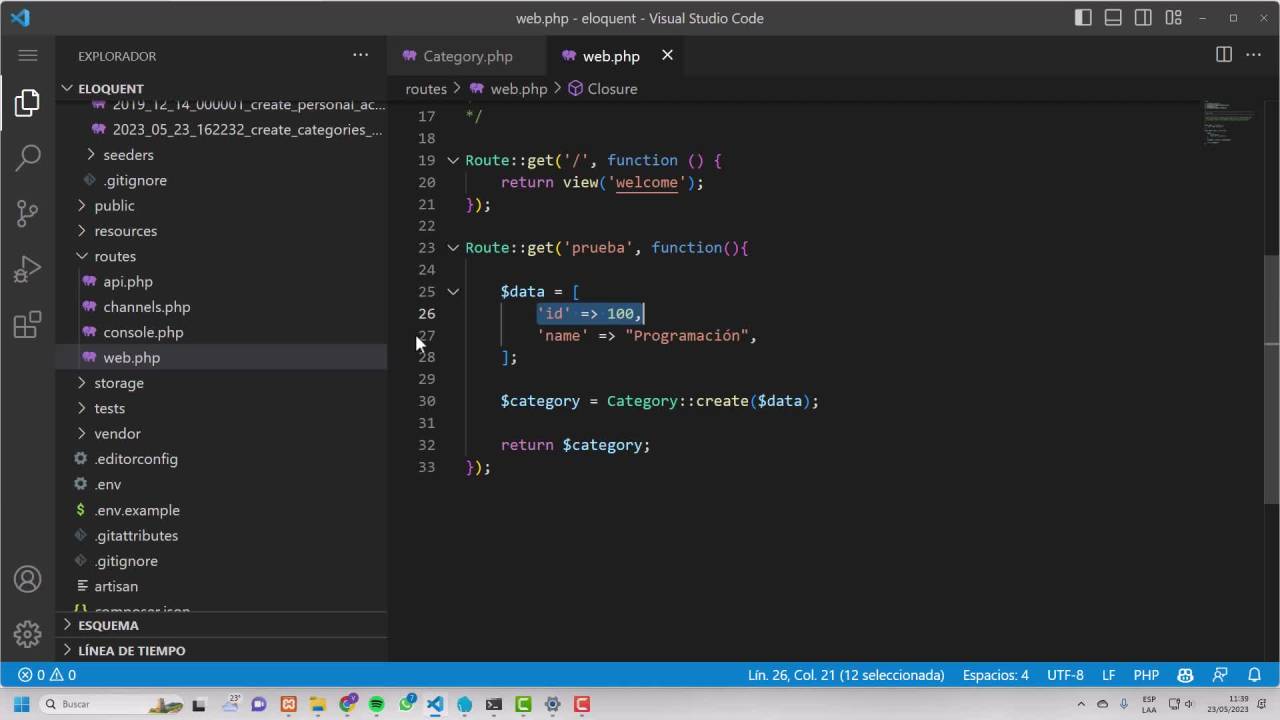1280x720 pixels.
Task: Toggle the primary sidebar layout button
Action: click(x=1083, y=18)
